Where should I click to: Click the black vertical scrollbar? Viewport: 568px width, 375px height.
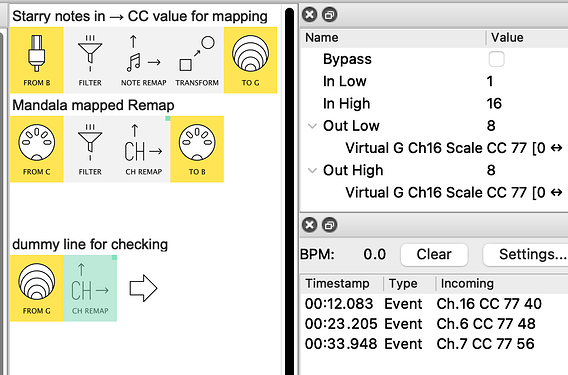tap(289, 191)
